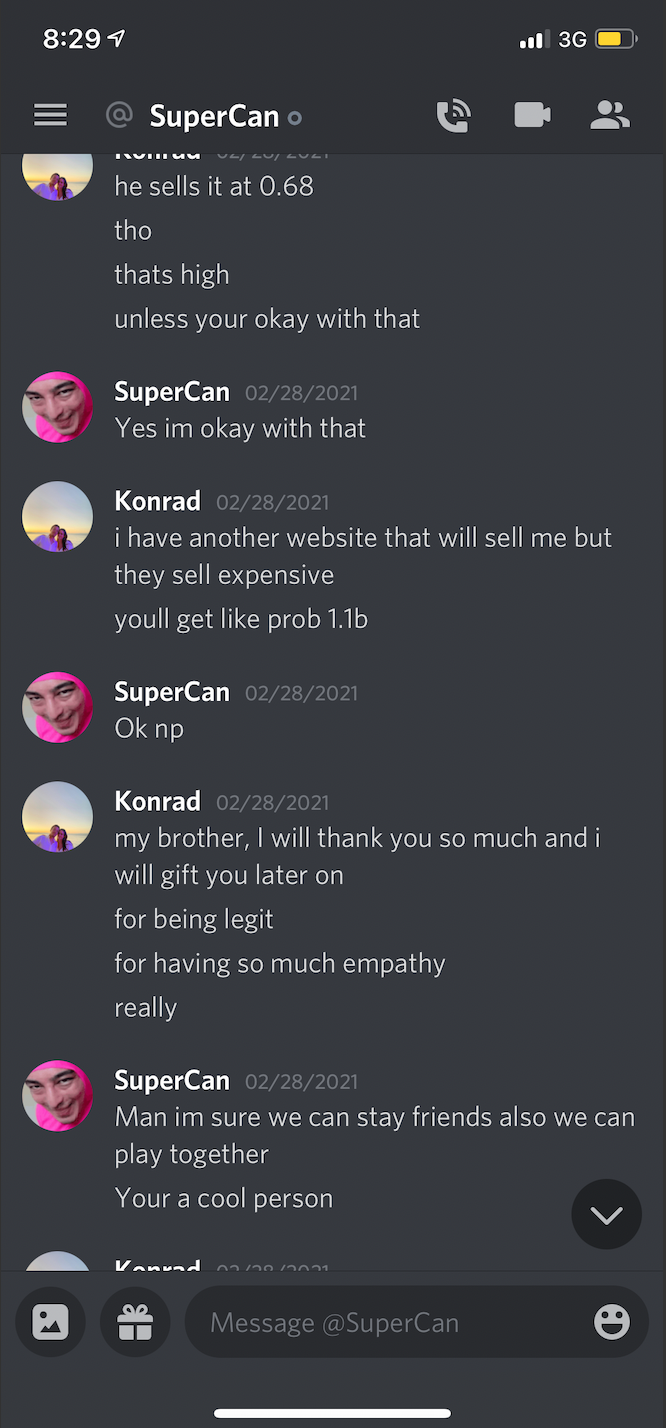
Task: Open the emoji picker
Action: click(612, 1322)
